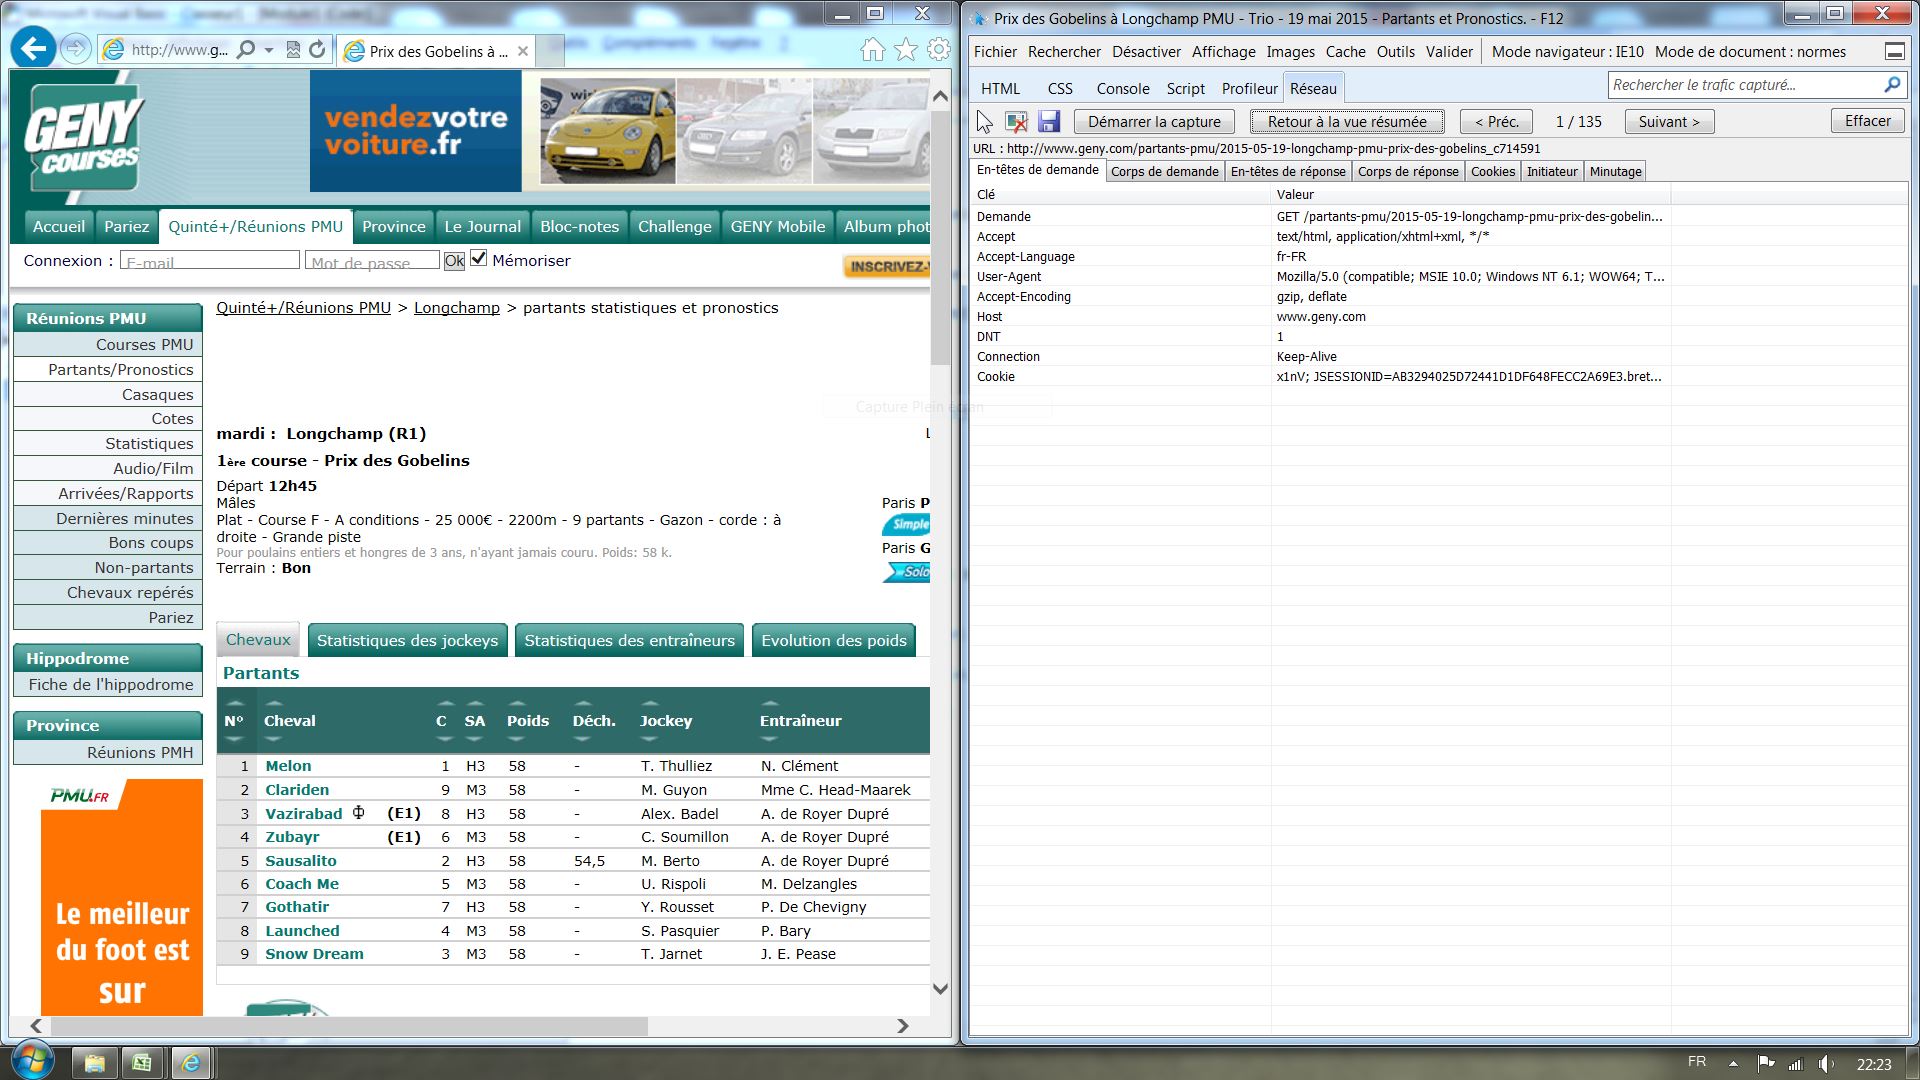The image size is (1920, 1080).
Task: Sort by the Cheval column header arrows
Action: pos(273,721)
